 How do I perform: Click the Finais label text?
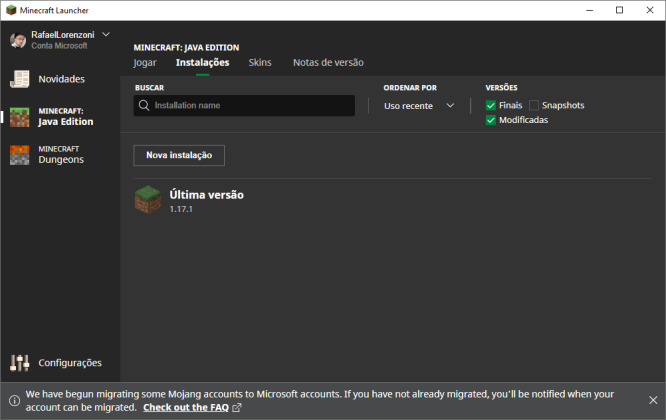(511, 105)
